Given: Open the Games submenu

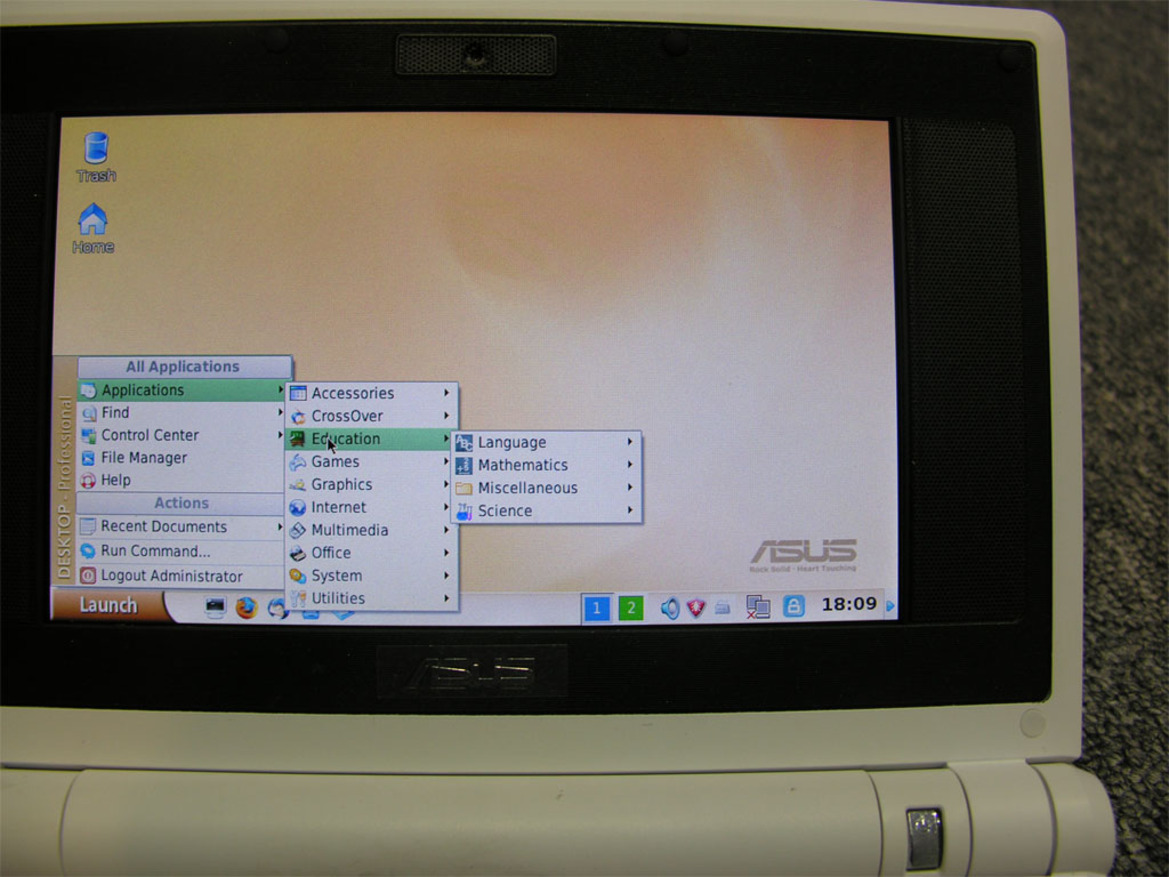Looking at the screenshot, I should (x=372, y=462).
